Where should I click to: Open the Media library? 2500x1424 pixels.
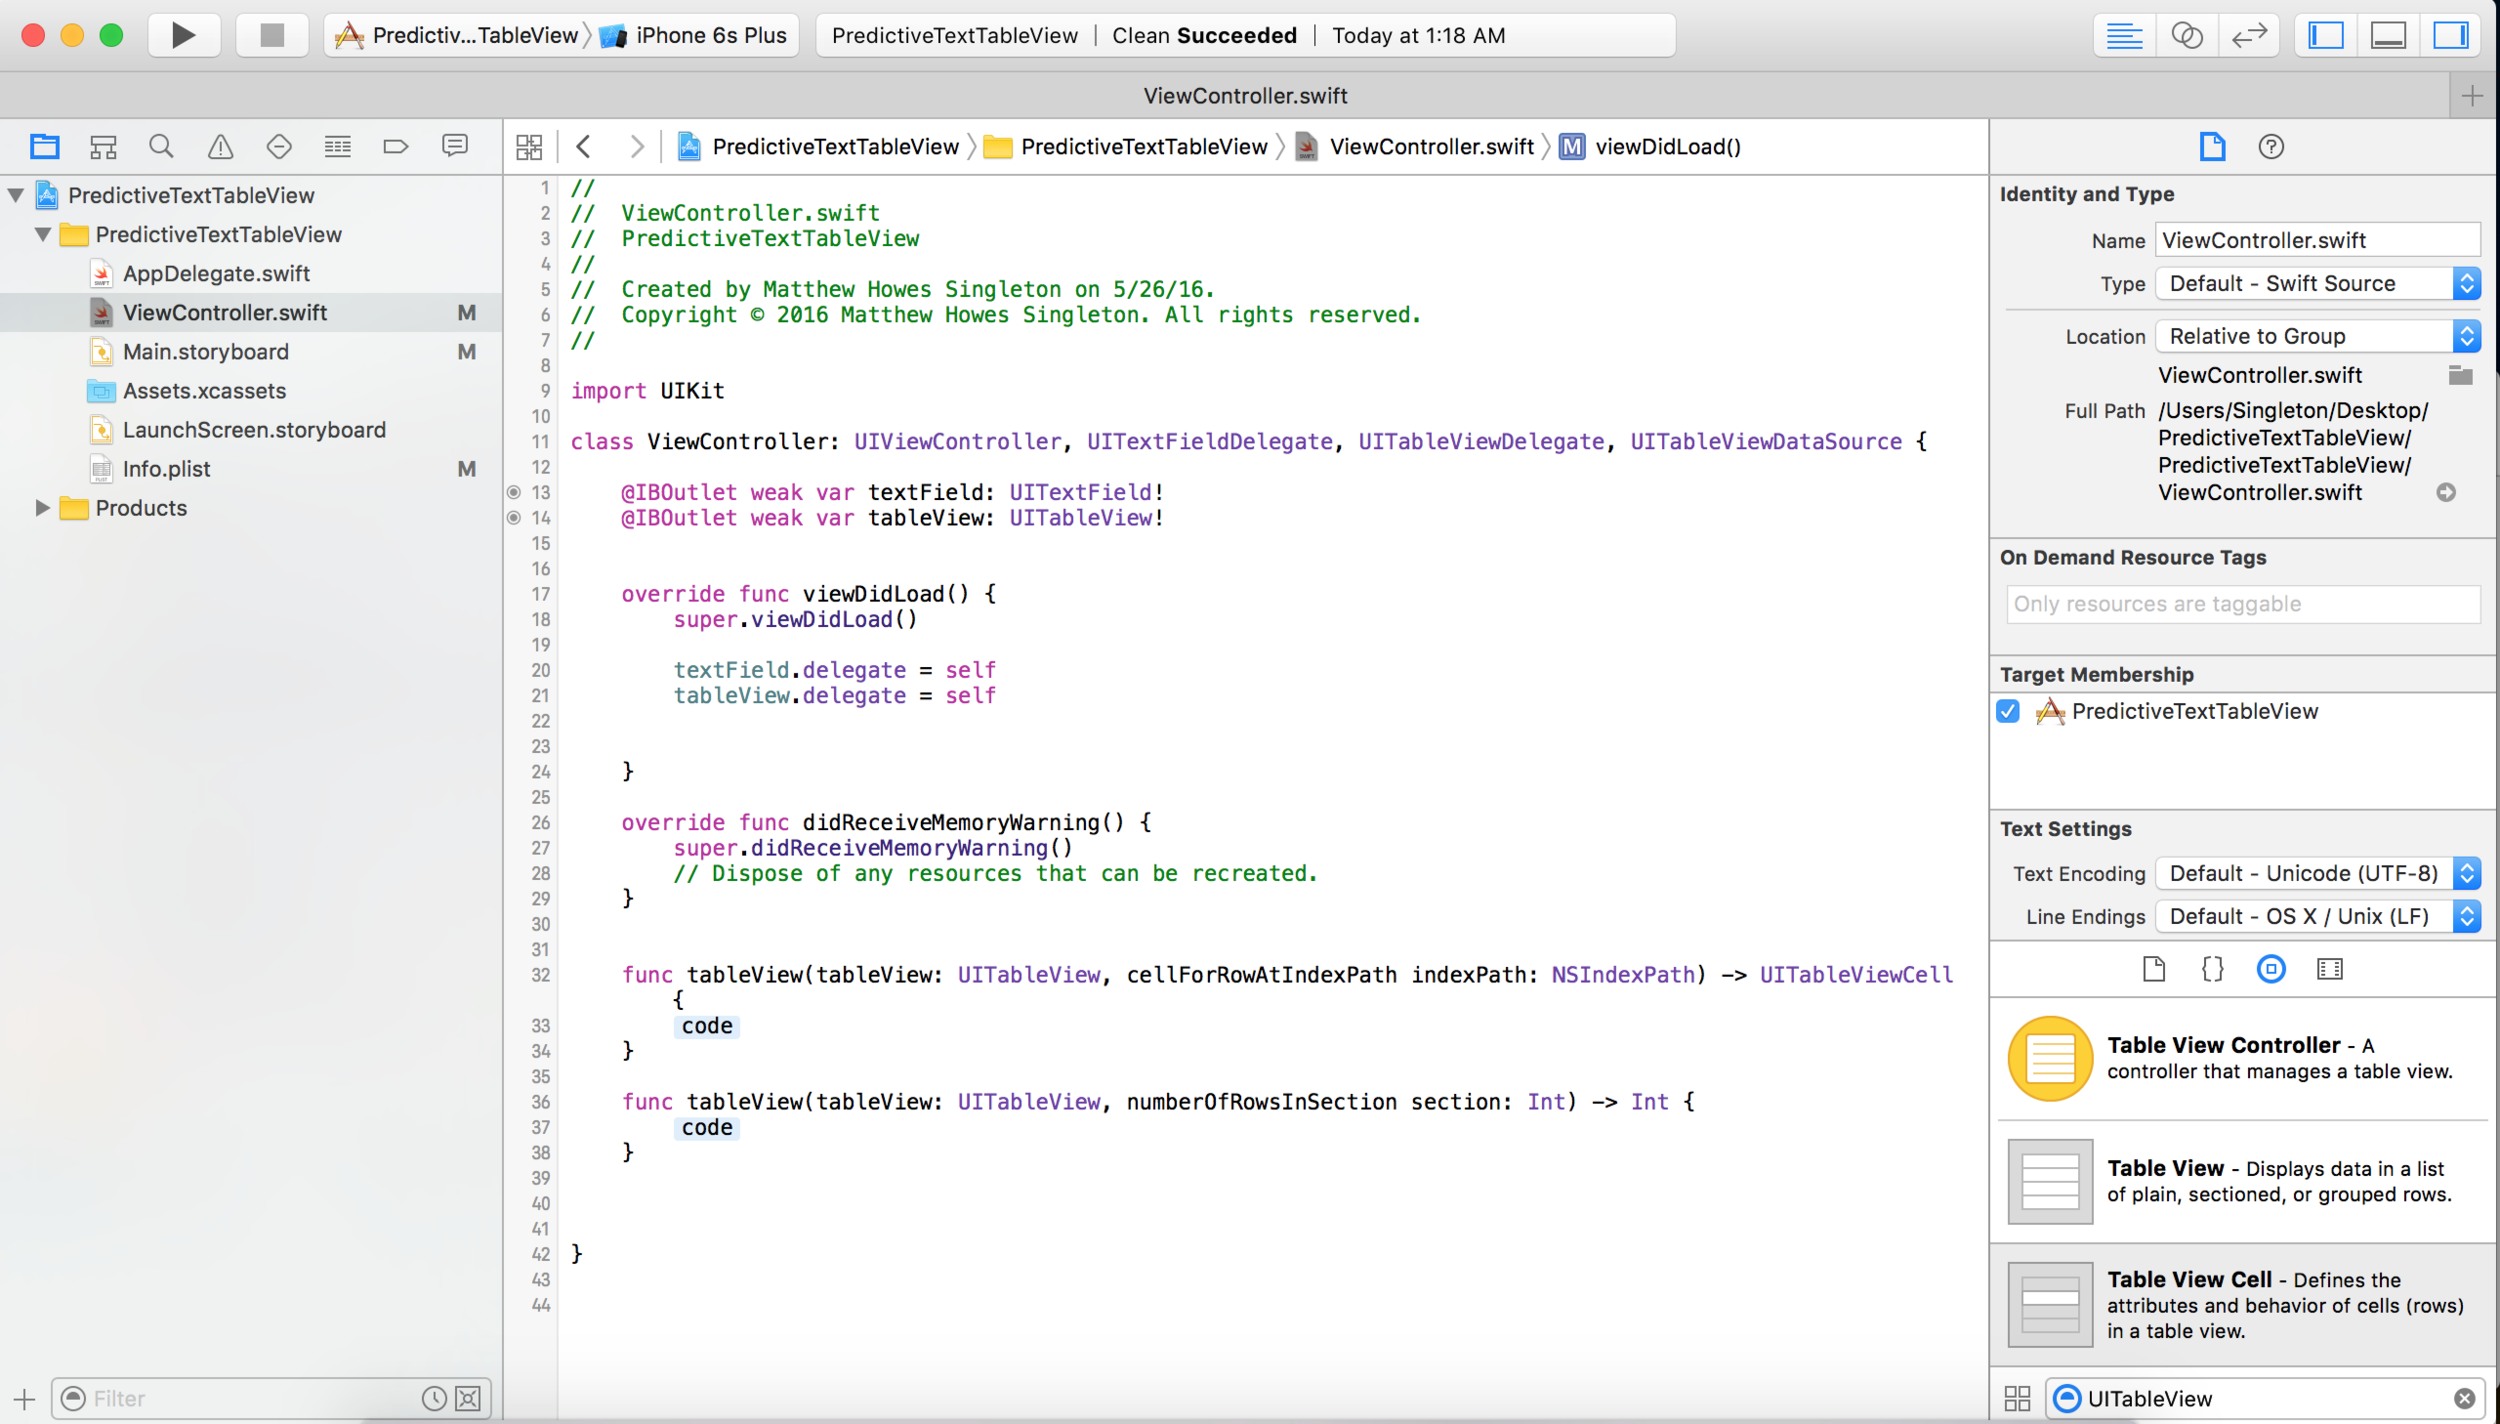point(2330,968)
